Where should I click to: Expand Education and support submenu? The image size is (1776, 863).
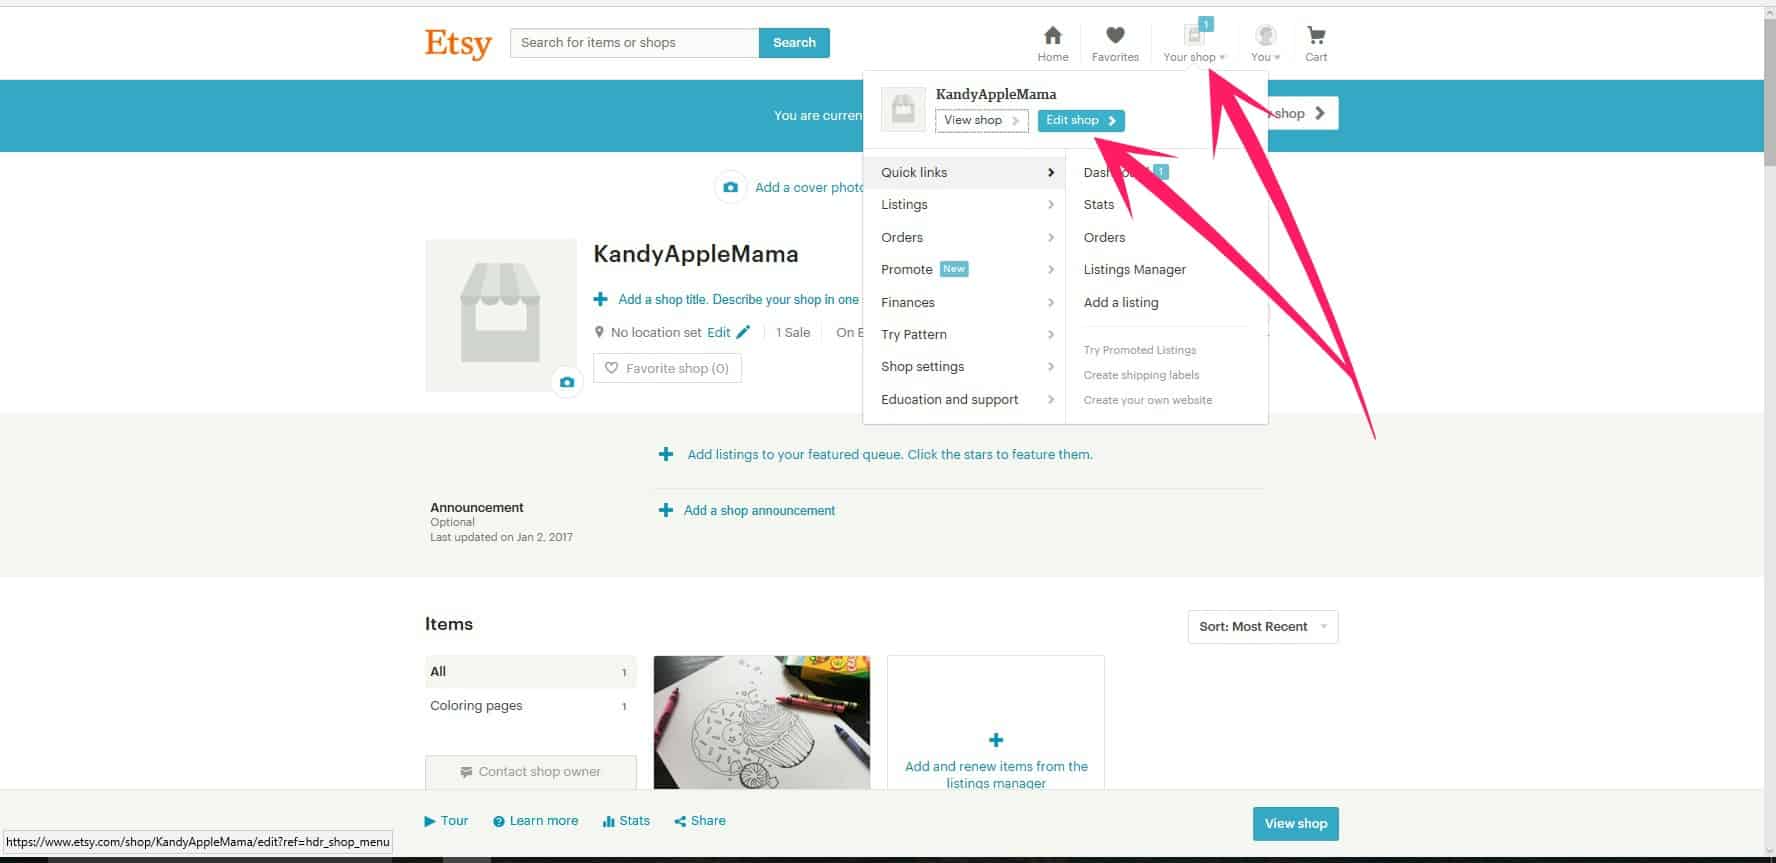point(965,399)
